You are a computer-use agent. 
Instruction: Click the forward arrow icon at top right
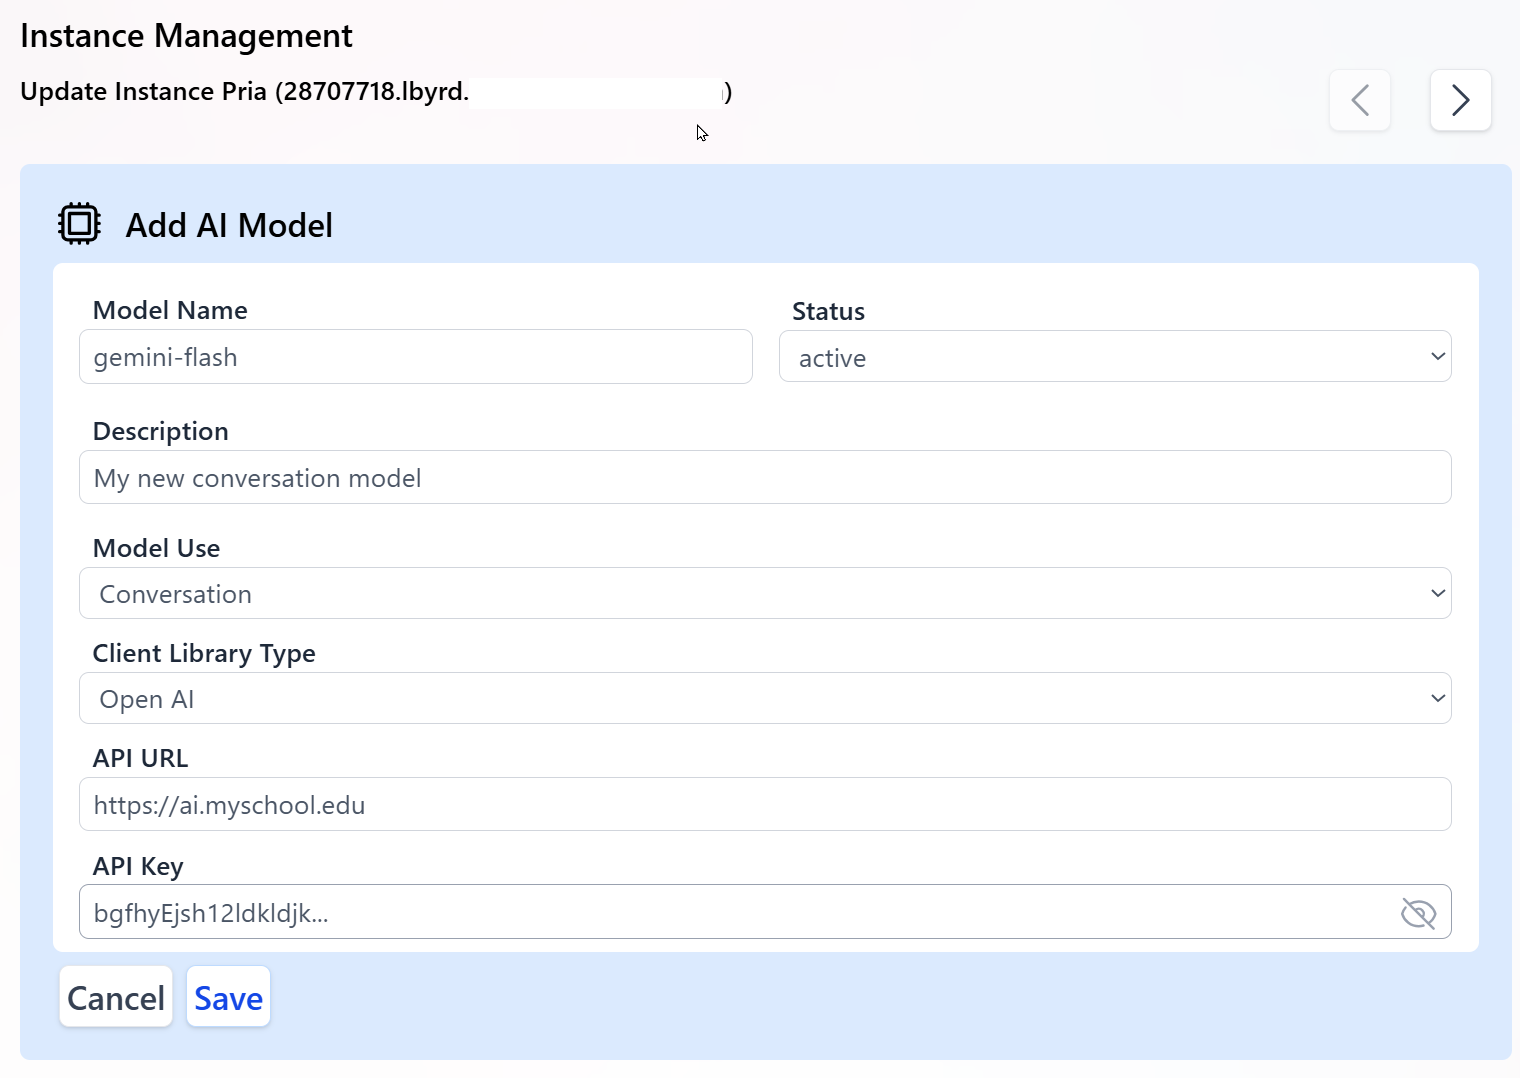click(x=1460, y=100)
